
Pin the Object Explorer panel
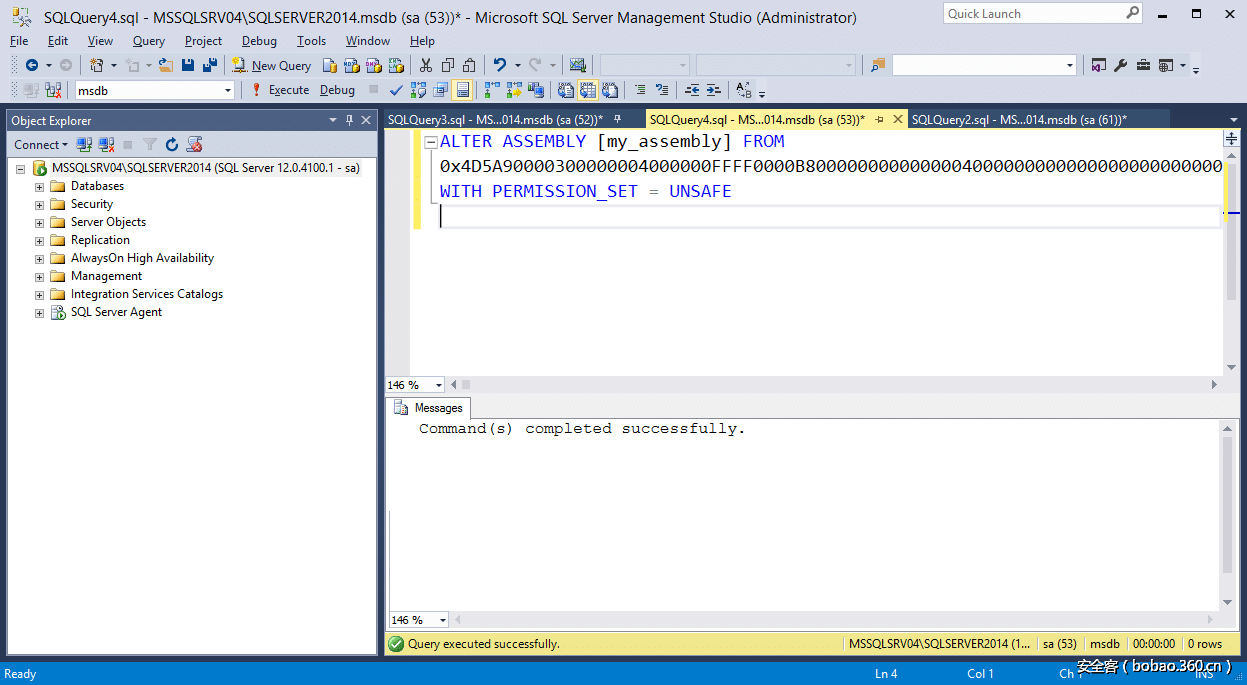pos(350,120)
